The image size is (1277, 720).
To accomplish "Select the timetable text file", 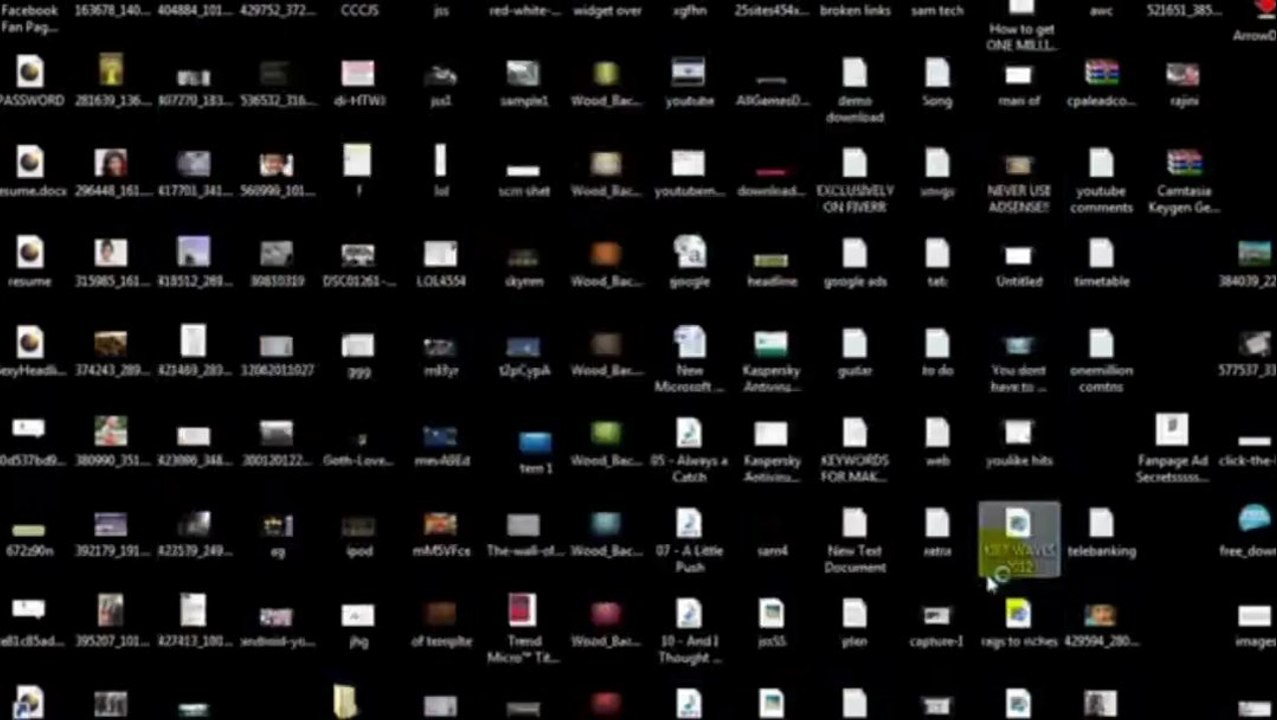I will pos(1101,252).
